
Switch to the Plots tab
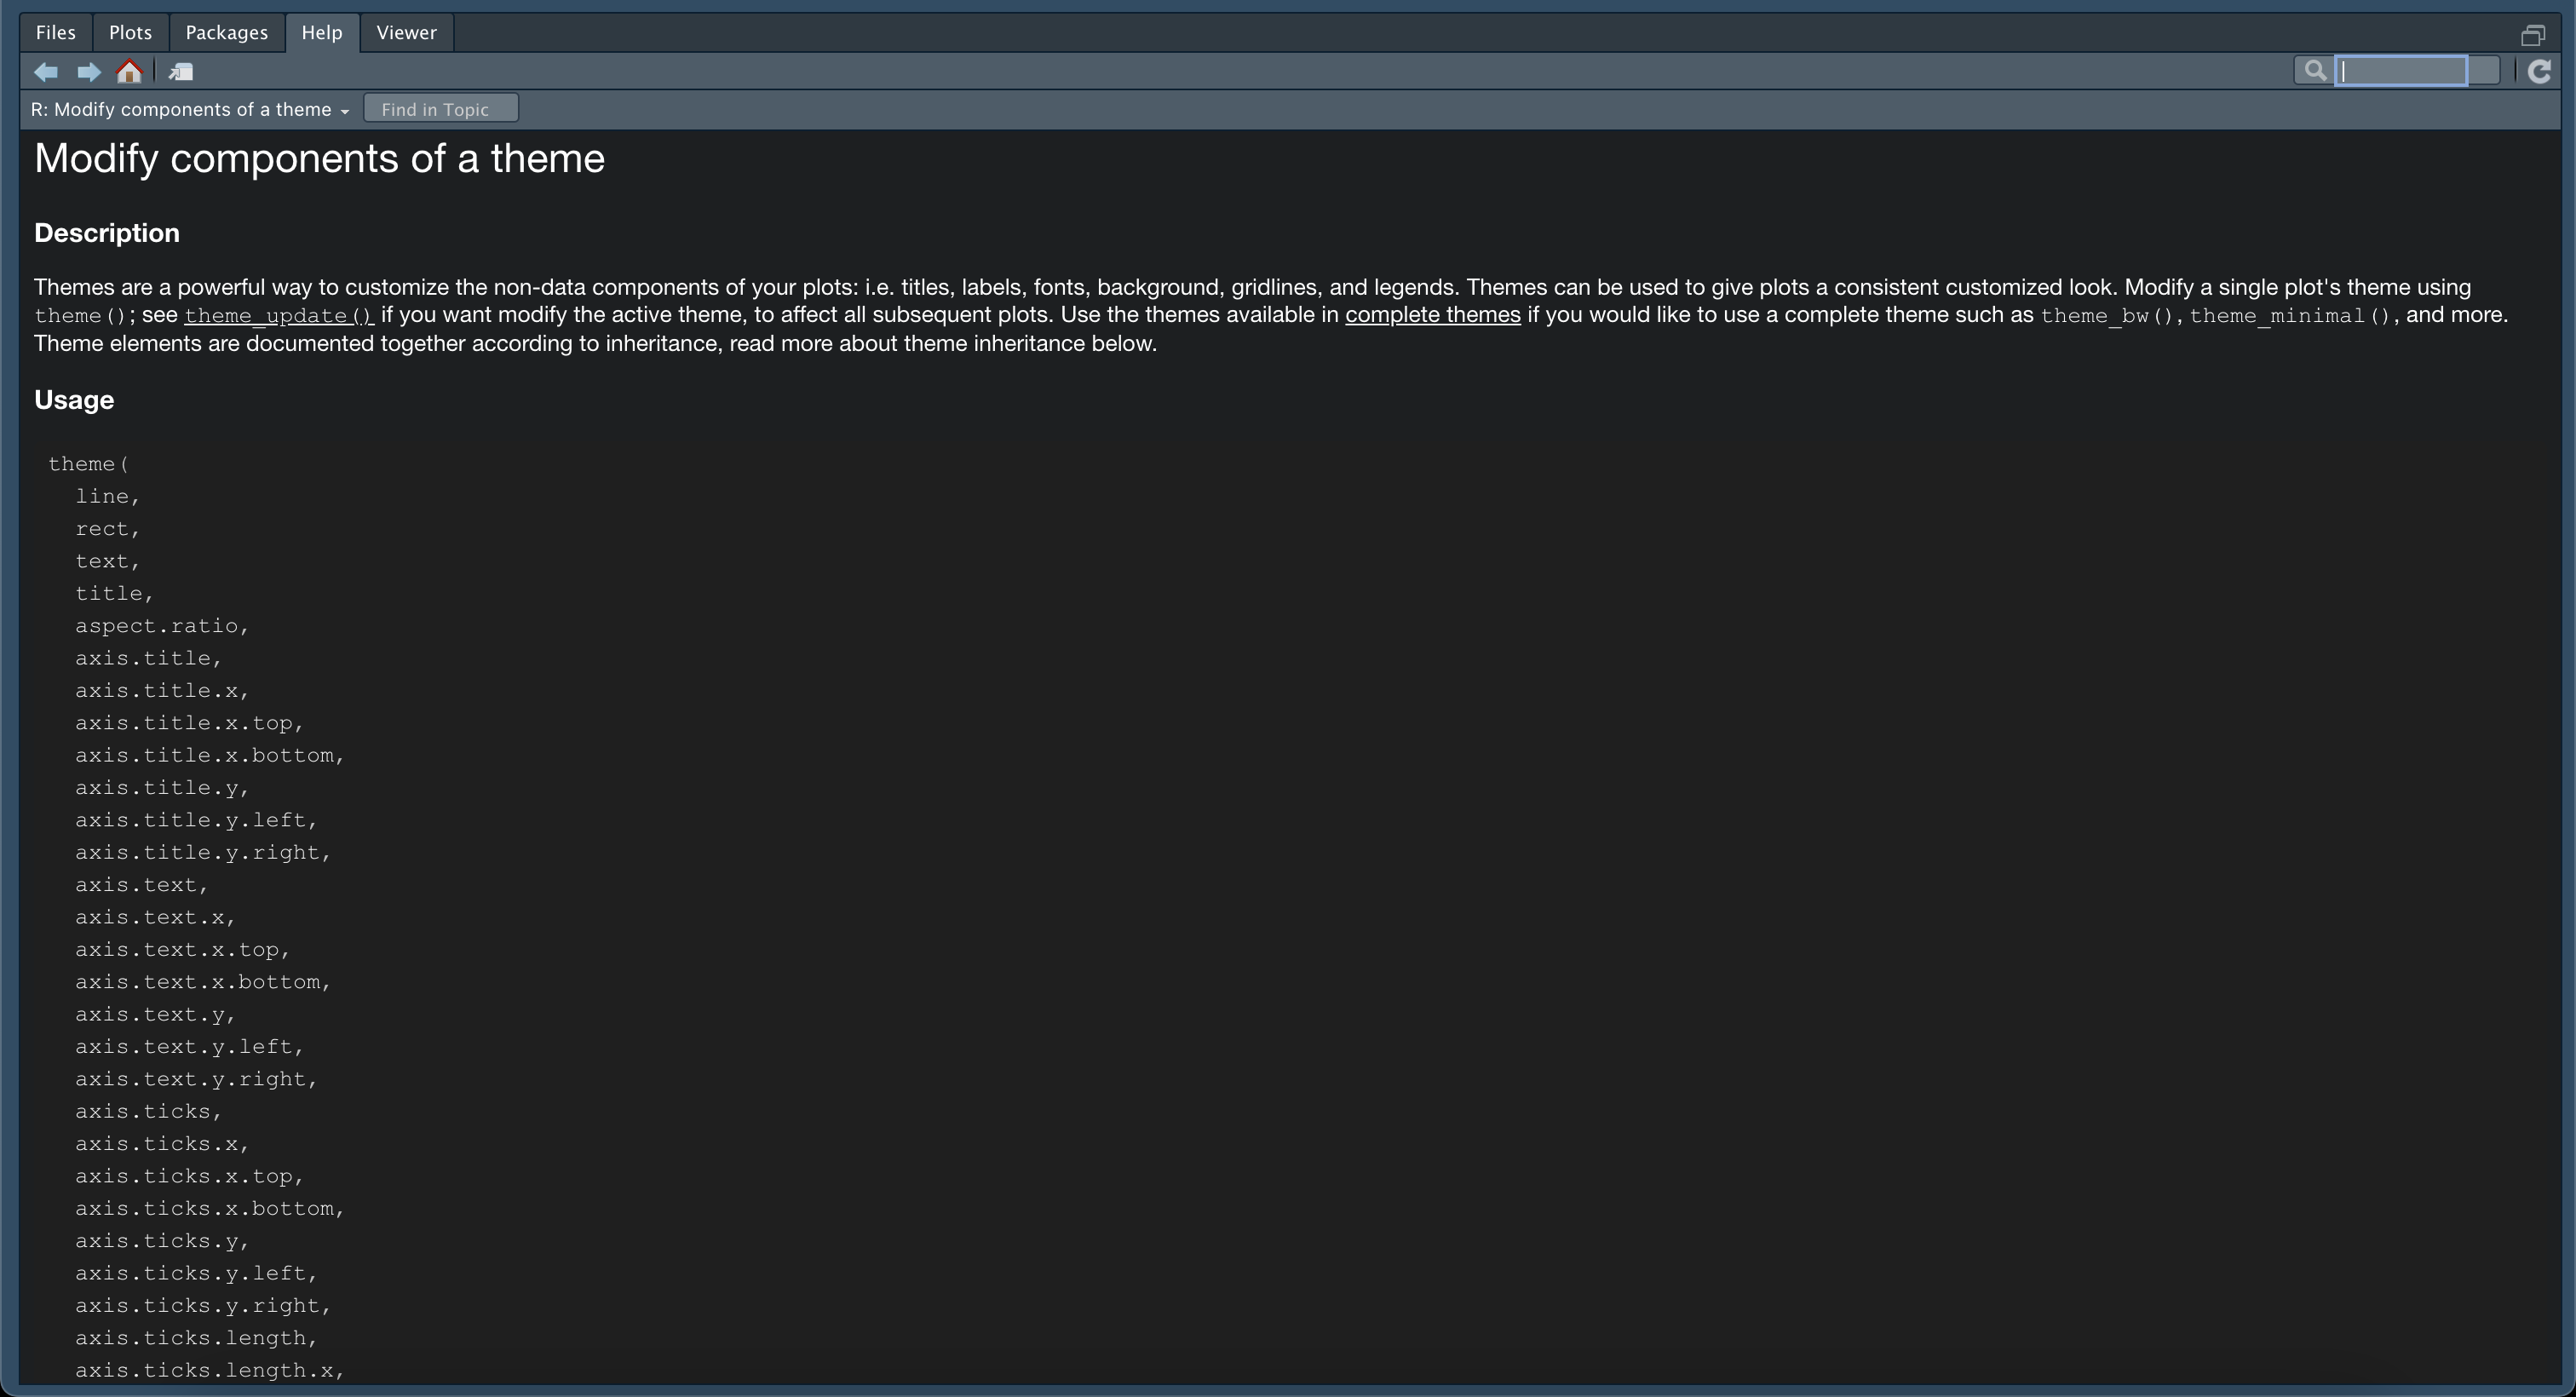pos(131,33)
